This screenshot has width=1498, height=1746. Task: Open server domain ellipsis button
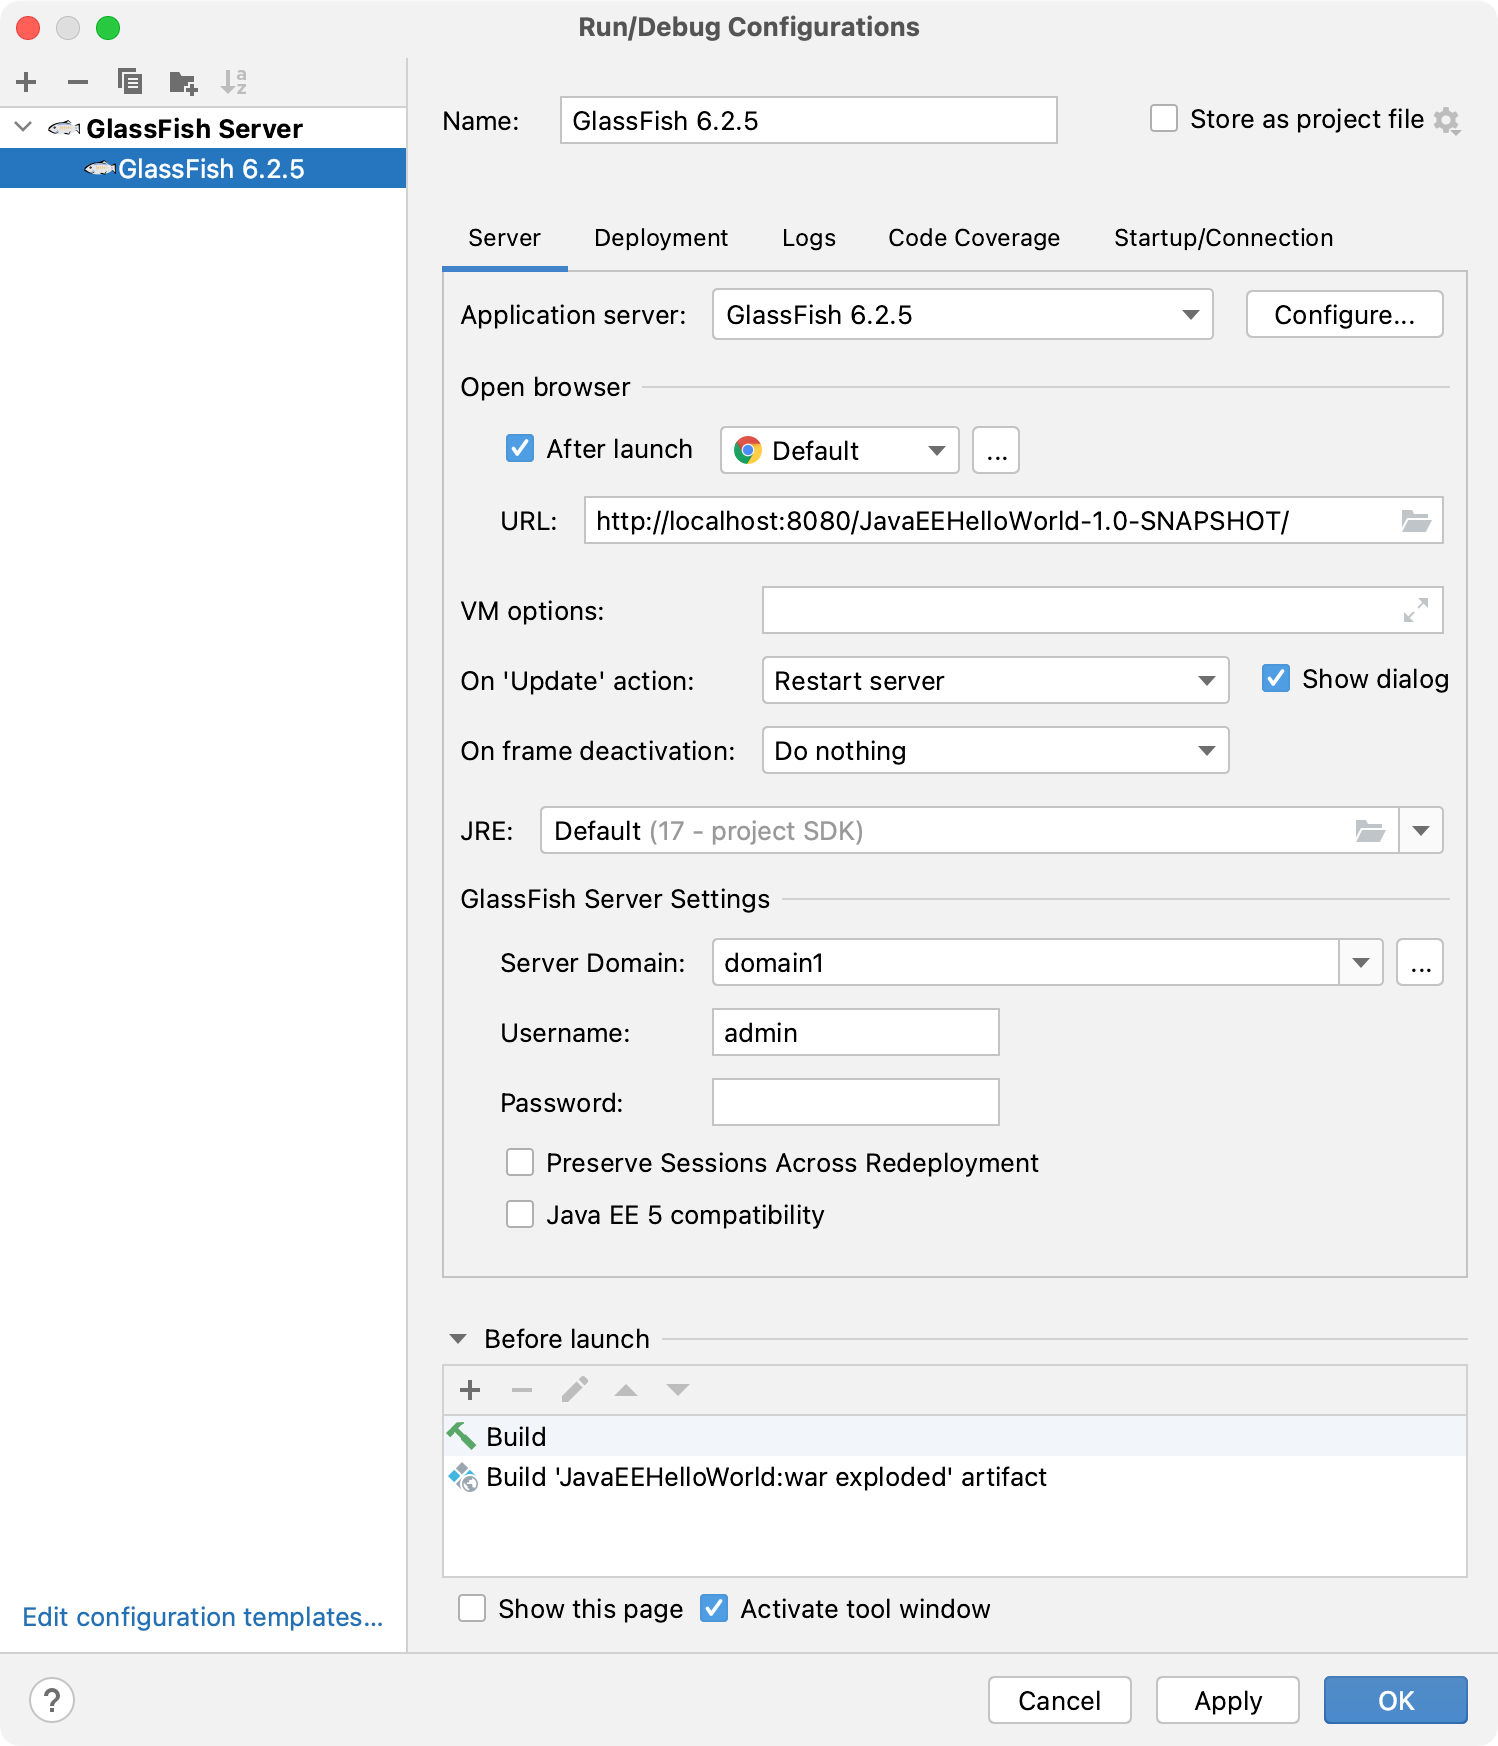coord(1420,962)
